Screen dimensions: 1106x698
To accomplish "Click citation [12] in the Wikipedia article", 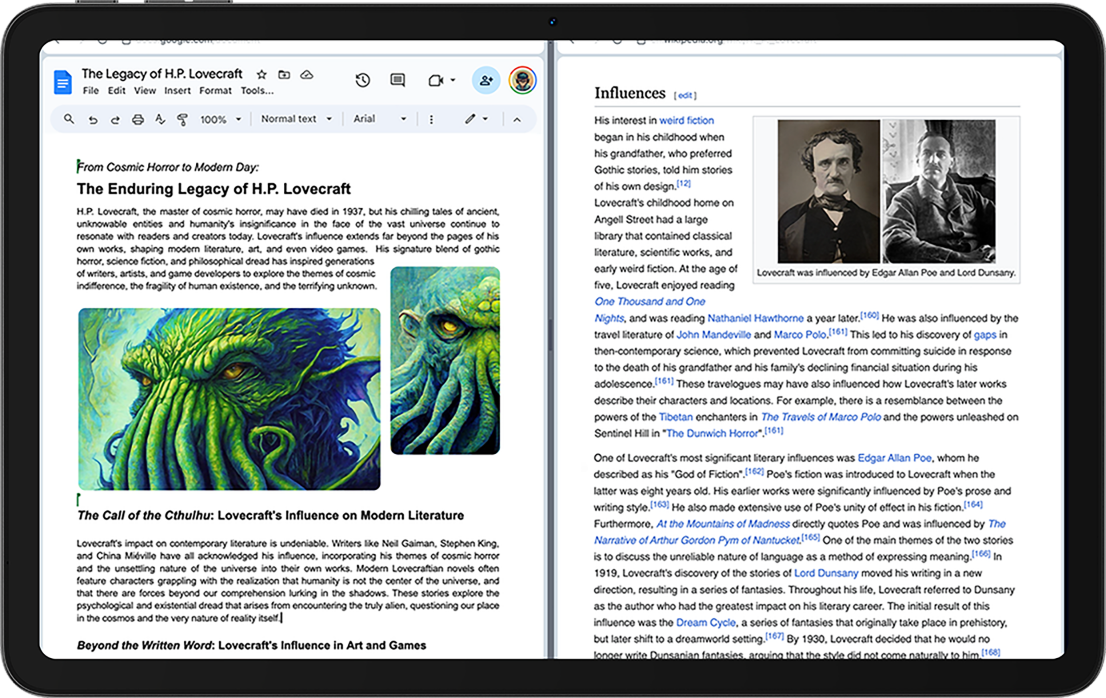I will coord(683,183).
